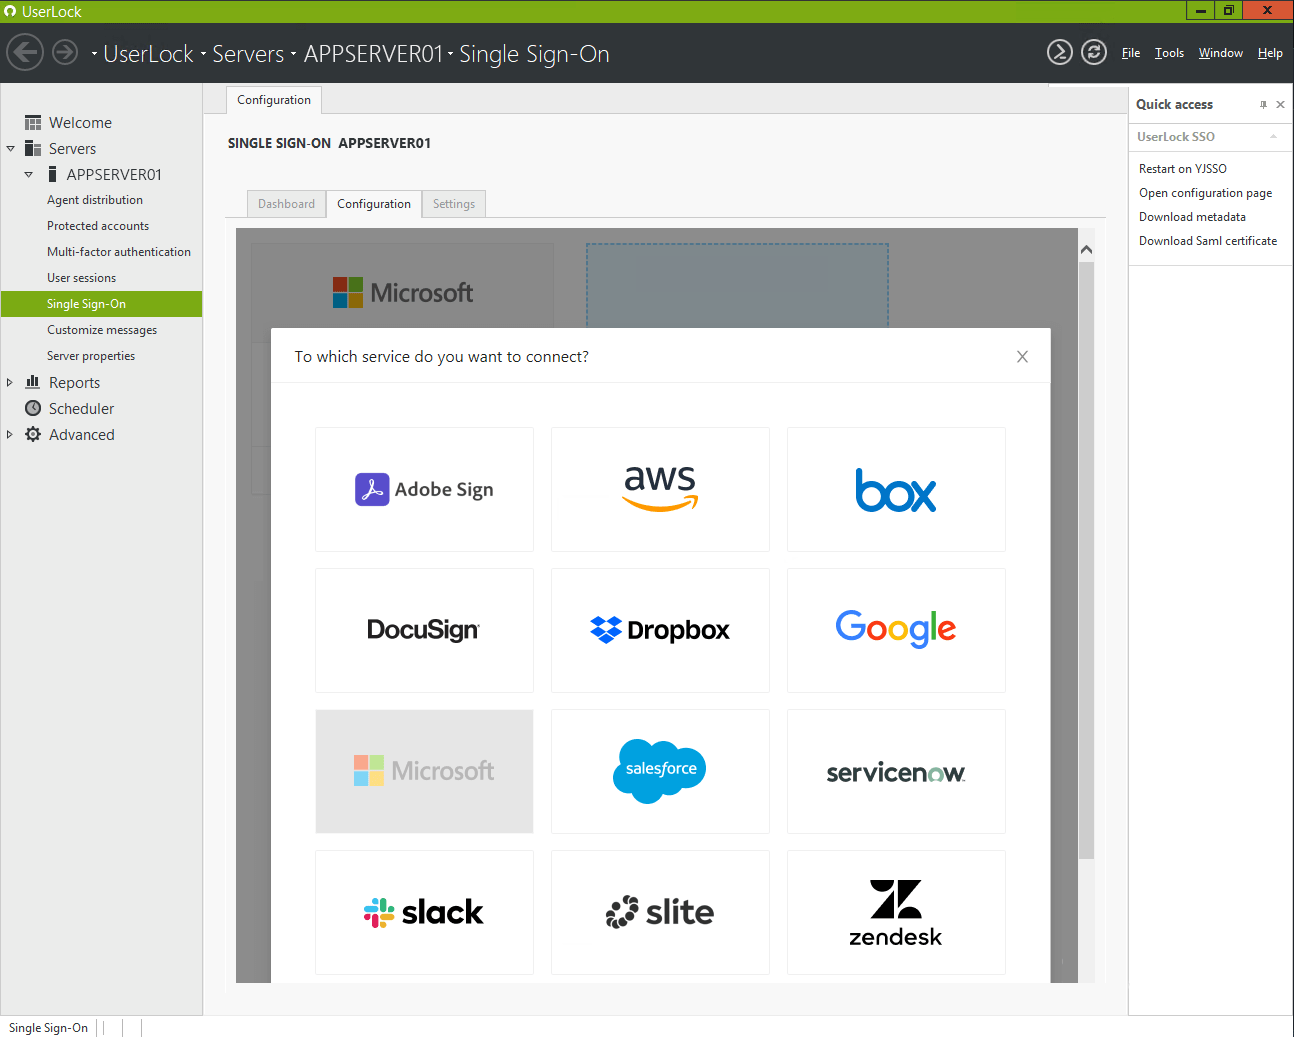Image resolution: width=1294 pixels, height=1037 pixels.
Task: Expand the Reports tree node
Action: coord(10,382)
